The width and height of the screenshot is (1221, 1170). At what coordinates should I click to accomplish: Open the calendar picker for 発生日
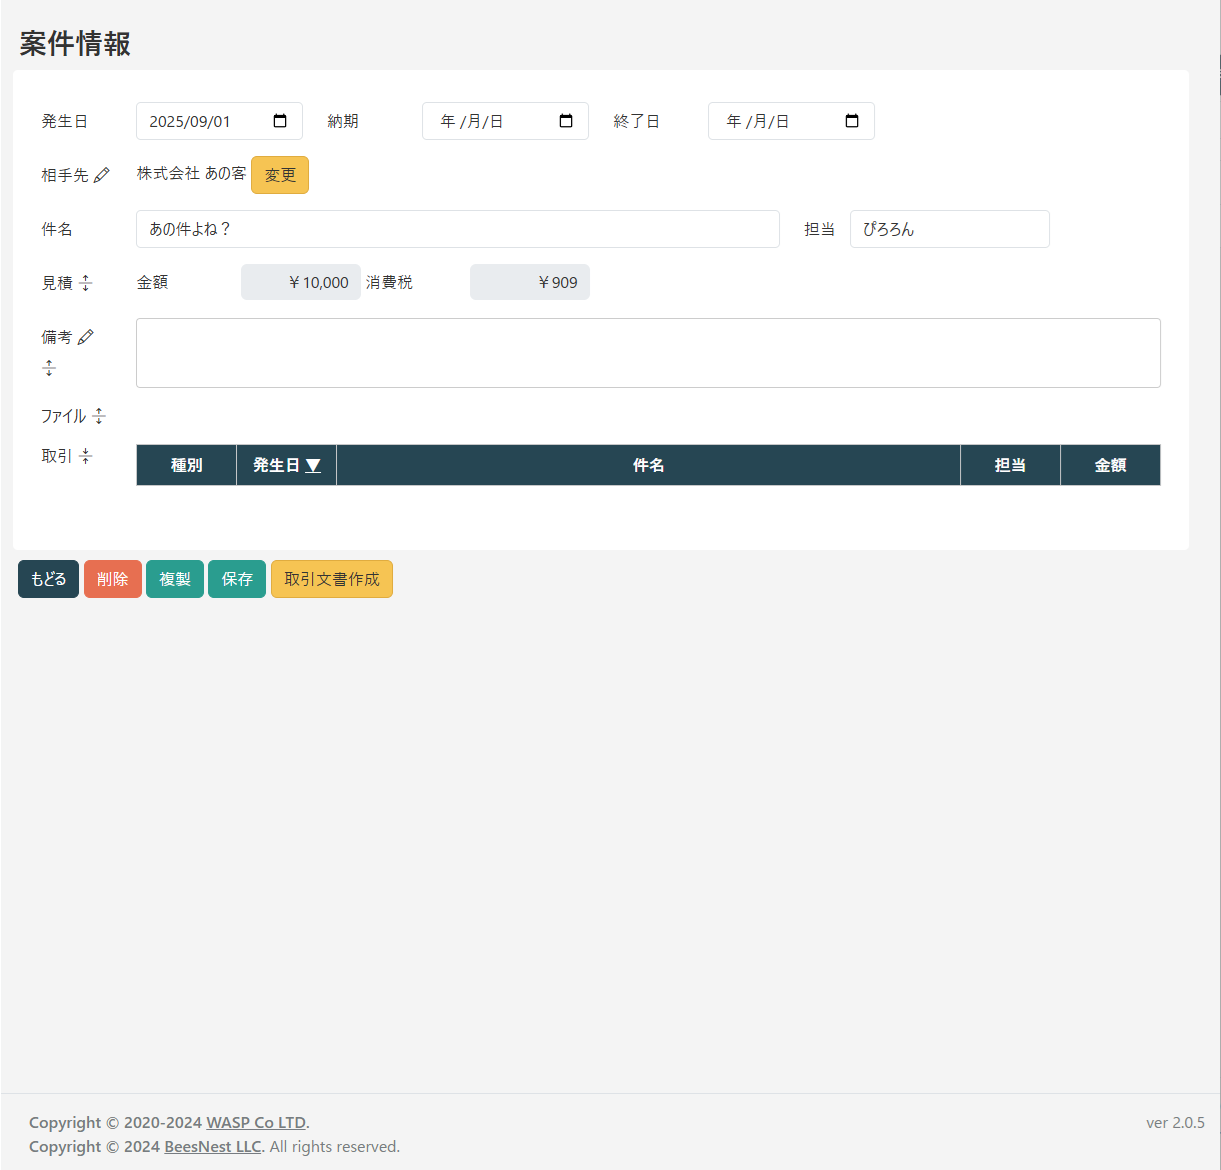[x=281, y=120]
